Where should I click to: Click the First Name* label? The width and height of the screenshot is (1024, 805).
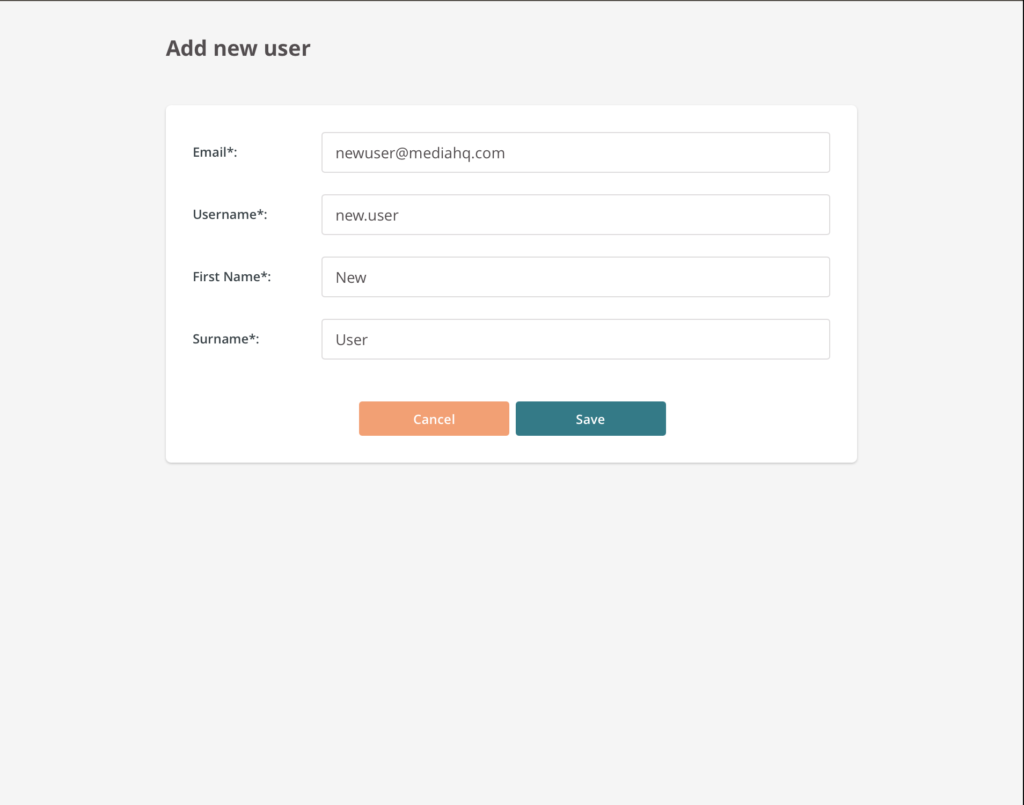pos(232,277)
